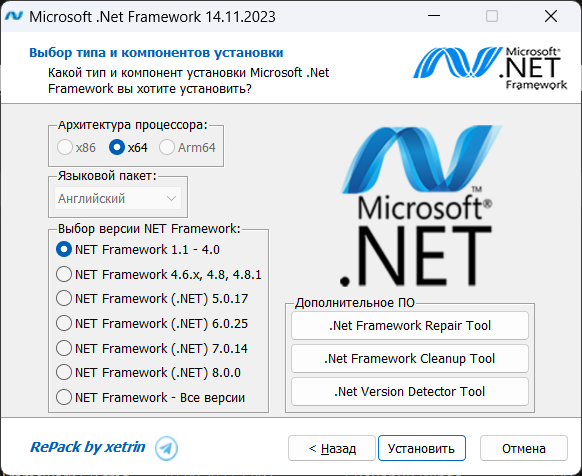Open the Языковой пакет language dropdown
The image size is (582, 476).
118,198
